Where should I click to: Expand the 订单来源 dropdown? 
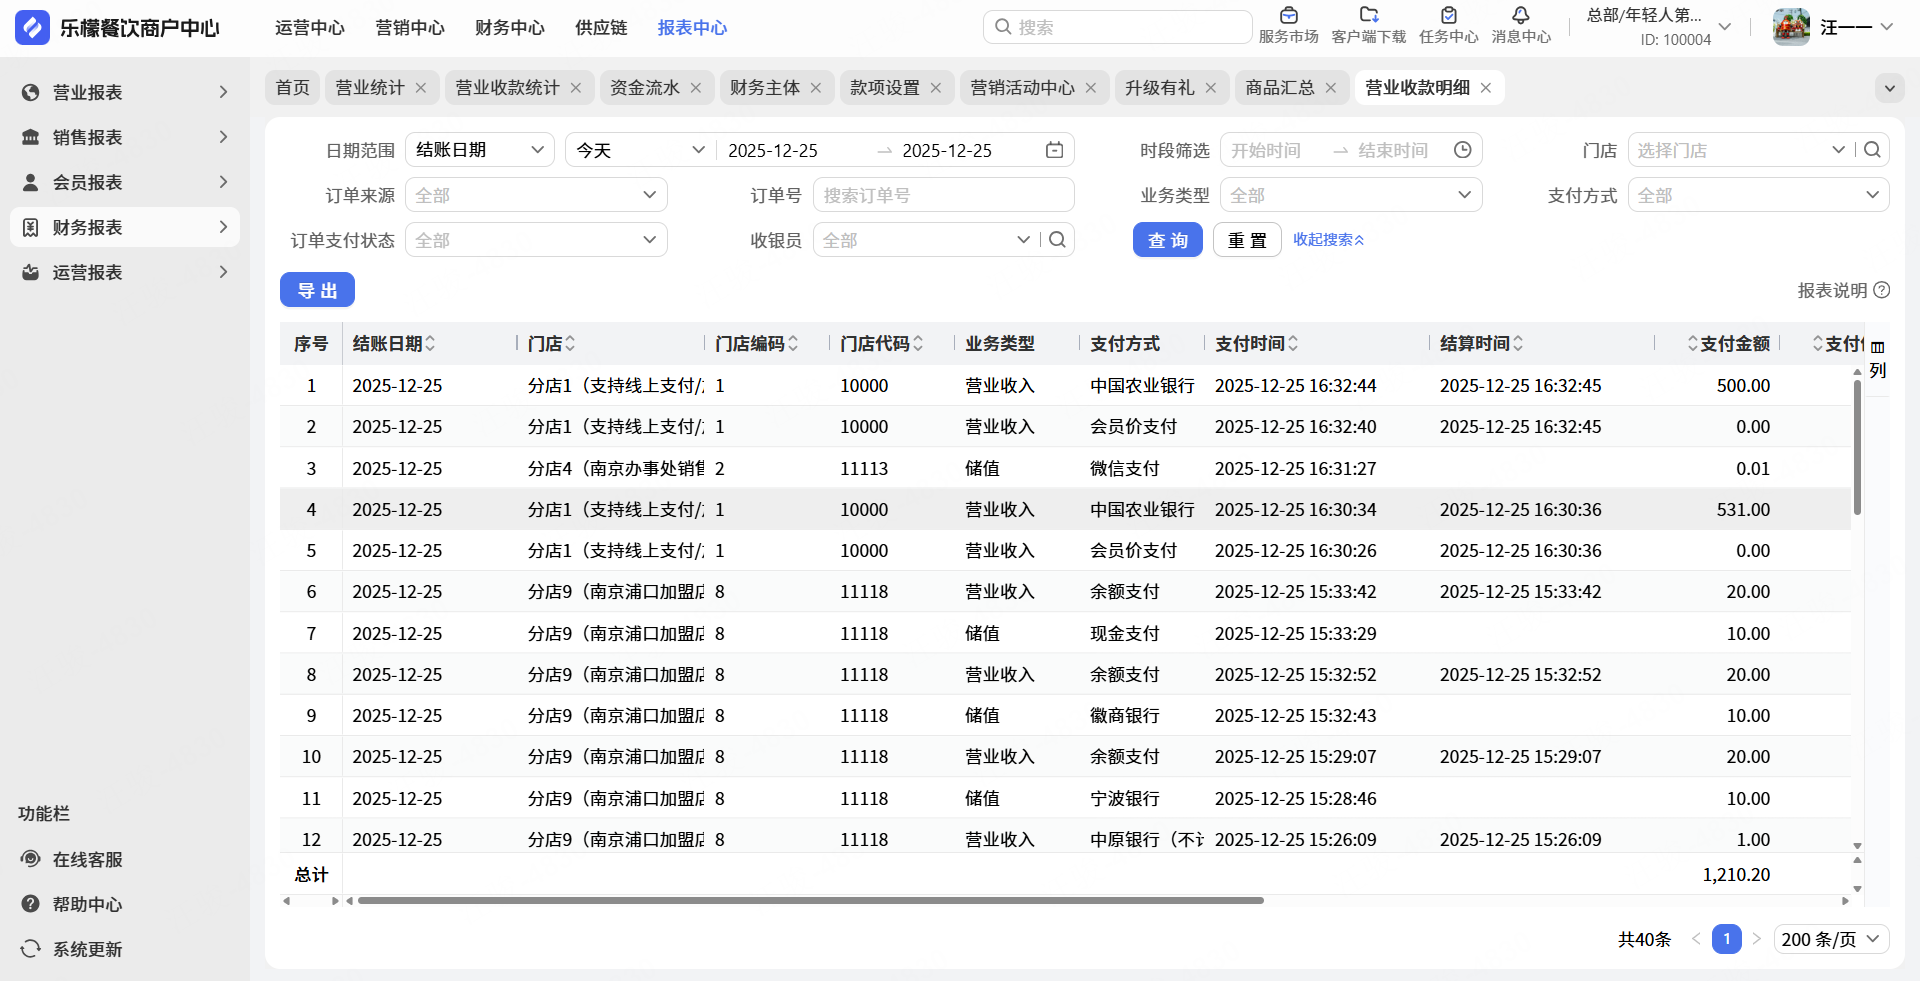pyautogui.click(x=536, y=195)
